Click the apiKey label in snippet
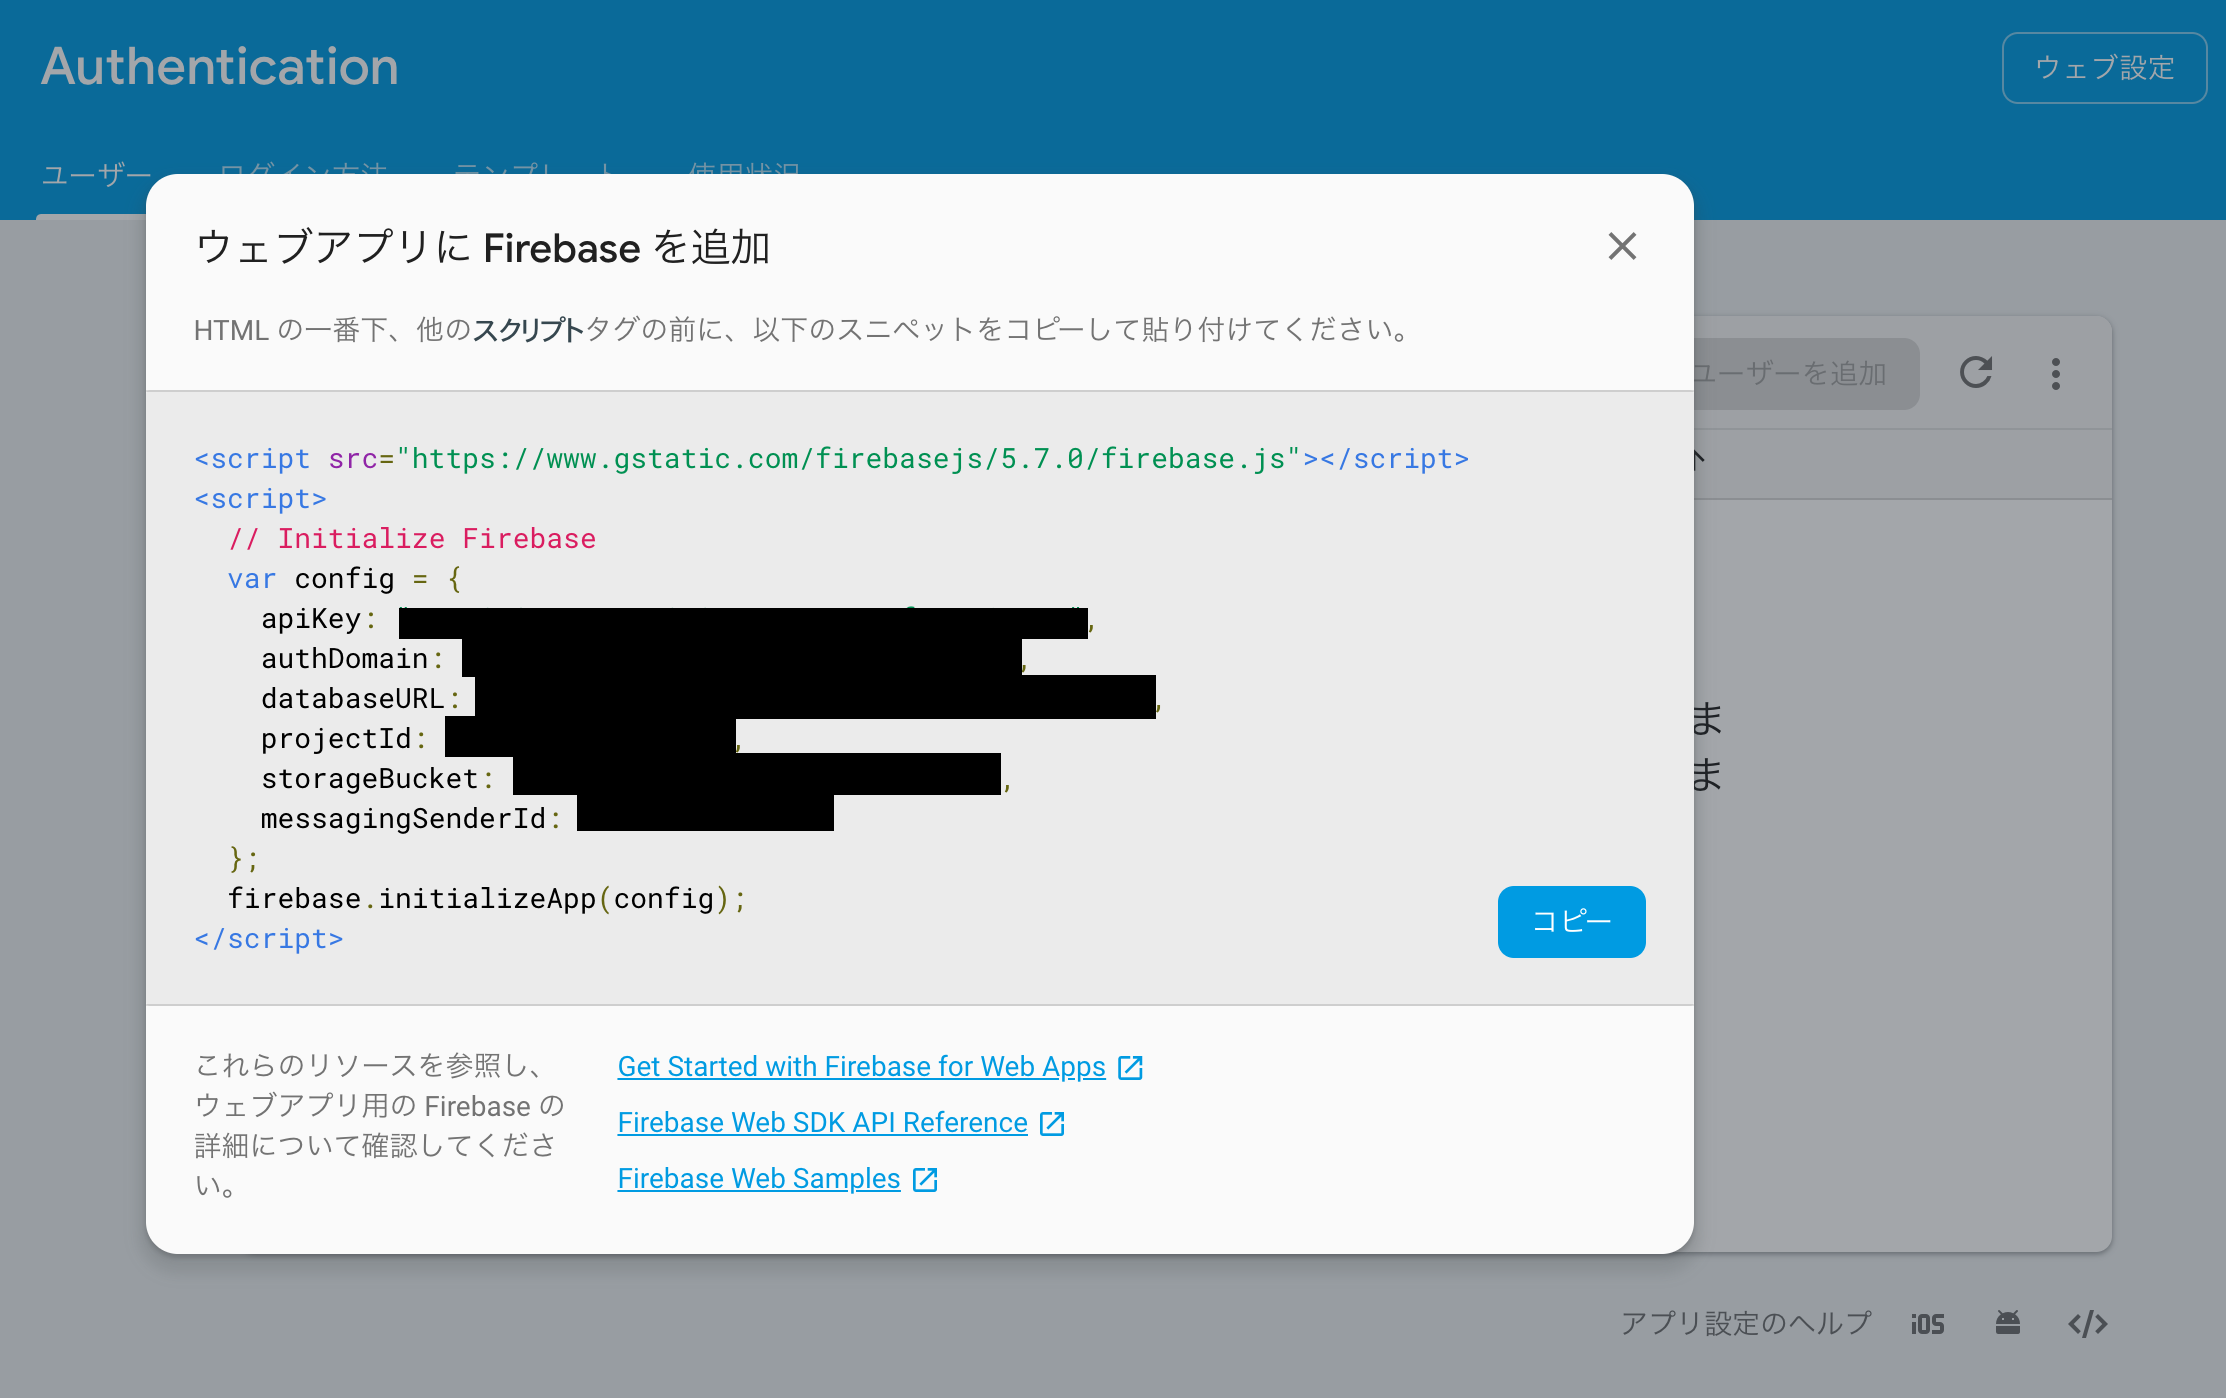 pos(311,619)
